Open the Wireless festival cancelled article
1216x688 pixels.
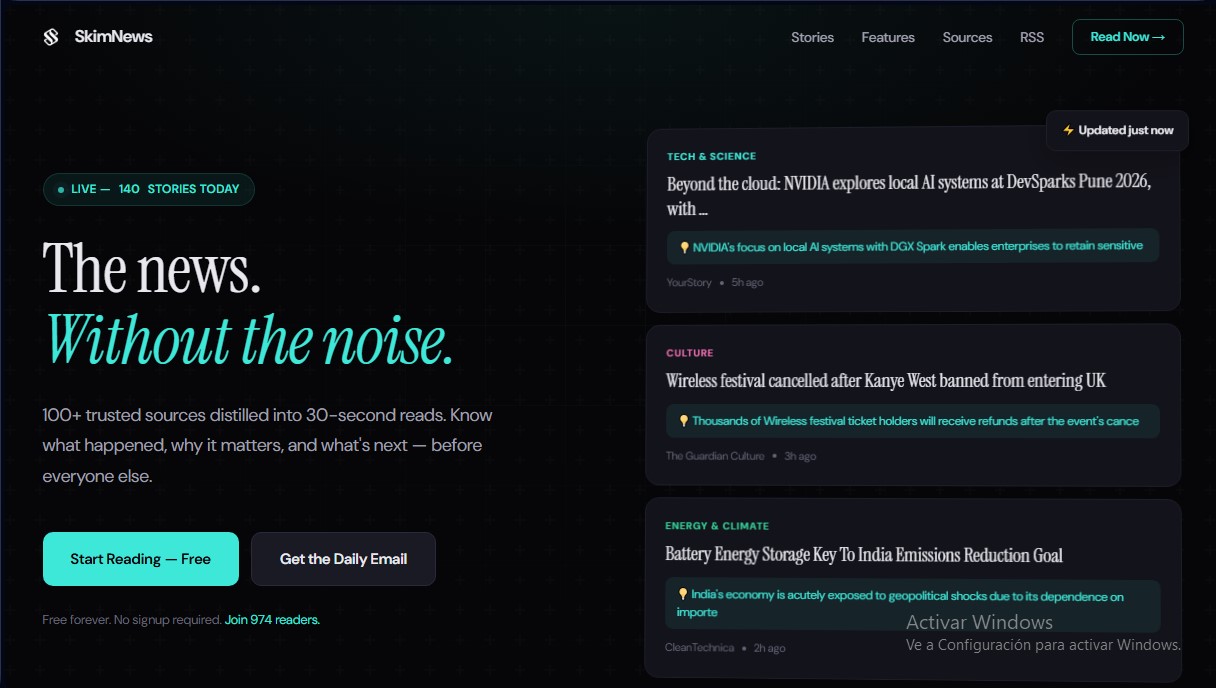pyautogui.click(x=885, y=381)
